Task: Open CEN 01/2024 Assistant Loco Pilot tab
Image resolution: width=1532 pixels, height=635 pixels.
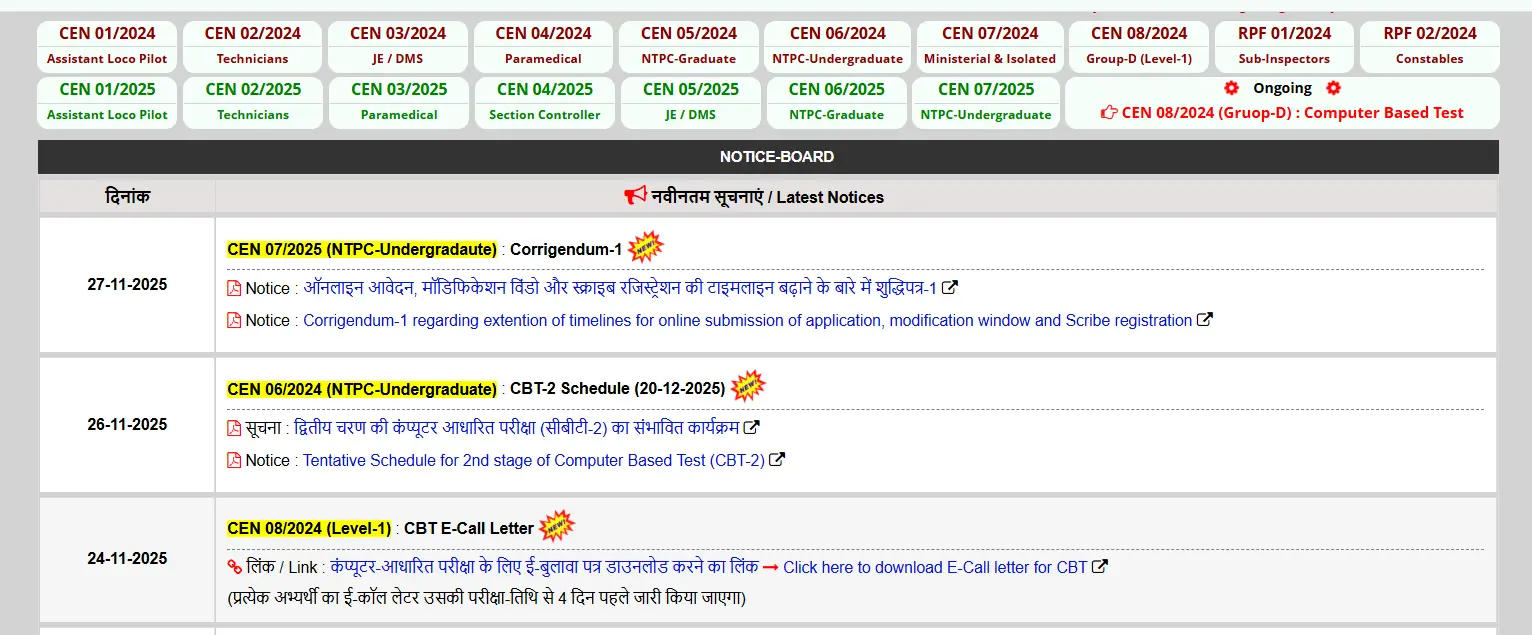Action: (x=107, y=46)
